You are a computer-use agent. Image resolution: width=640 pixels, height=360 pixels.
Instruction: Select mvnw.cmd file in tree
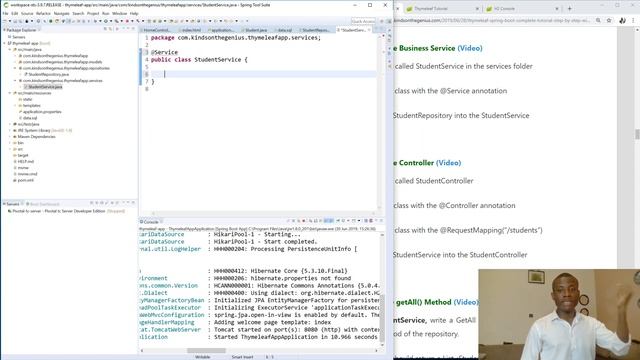click(27, 174)
